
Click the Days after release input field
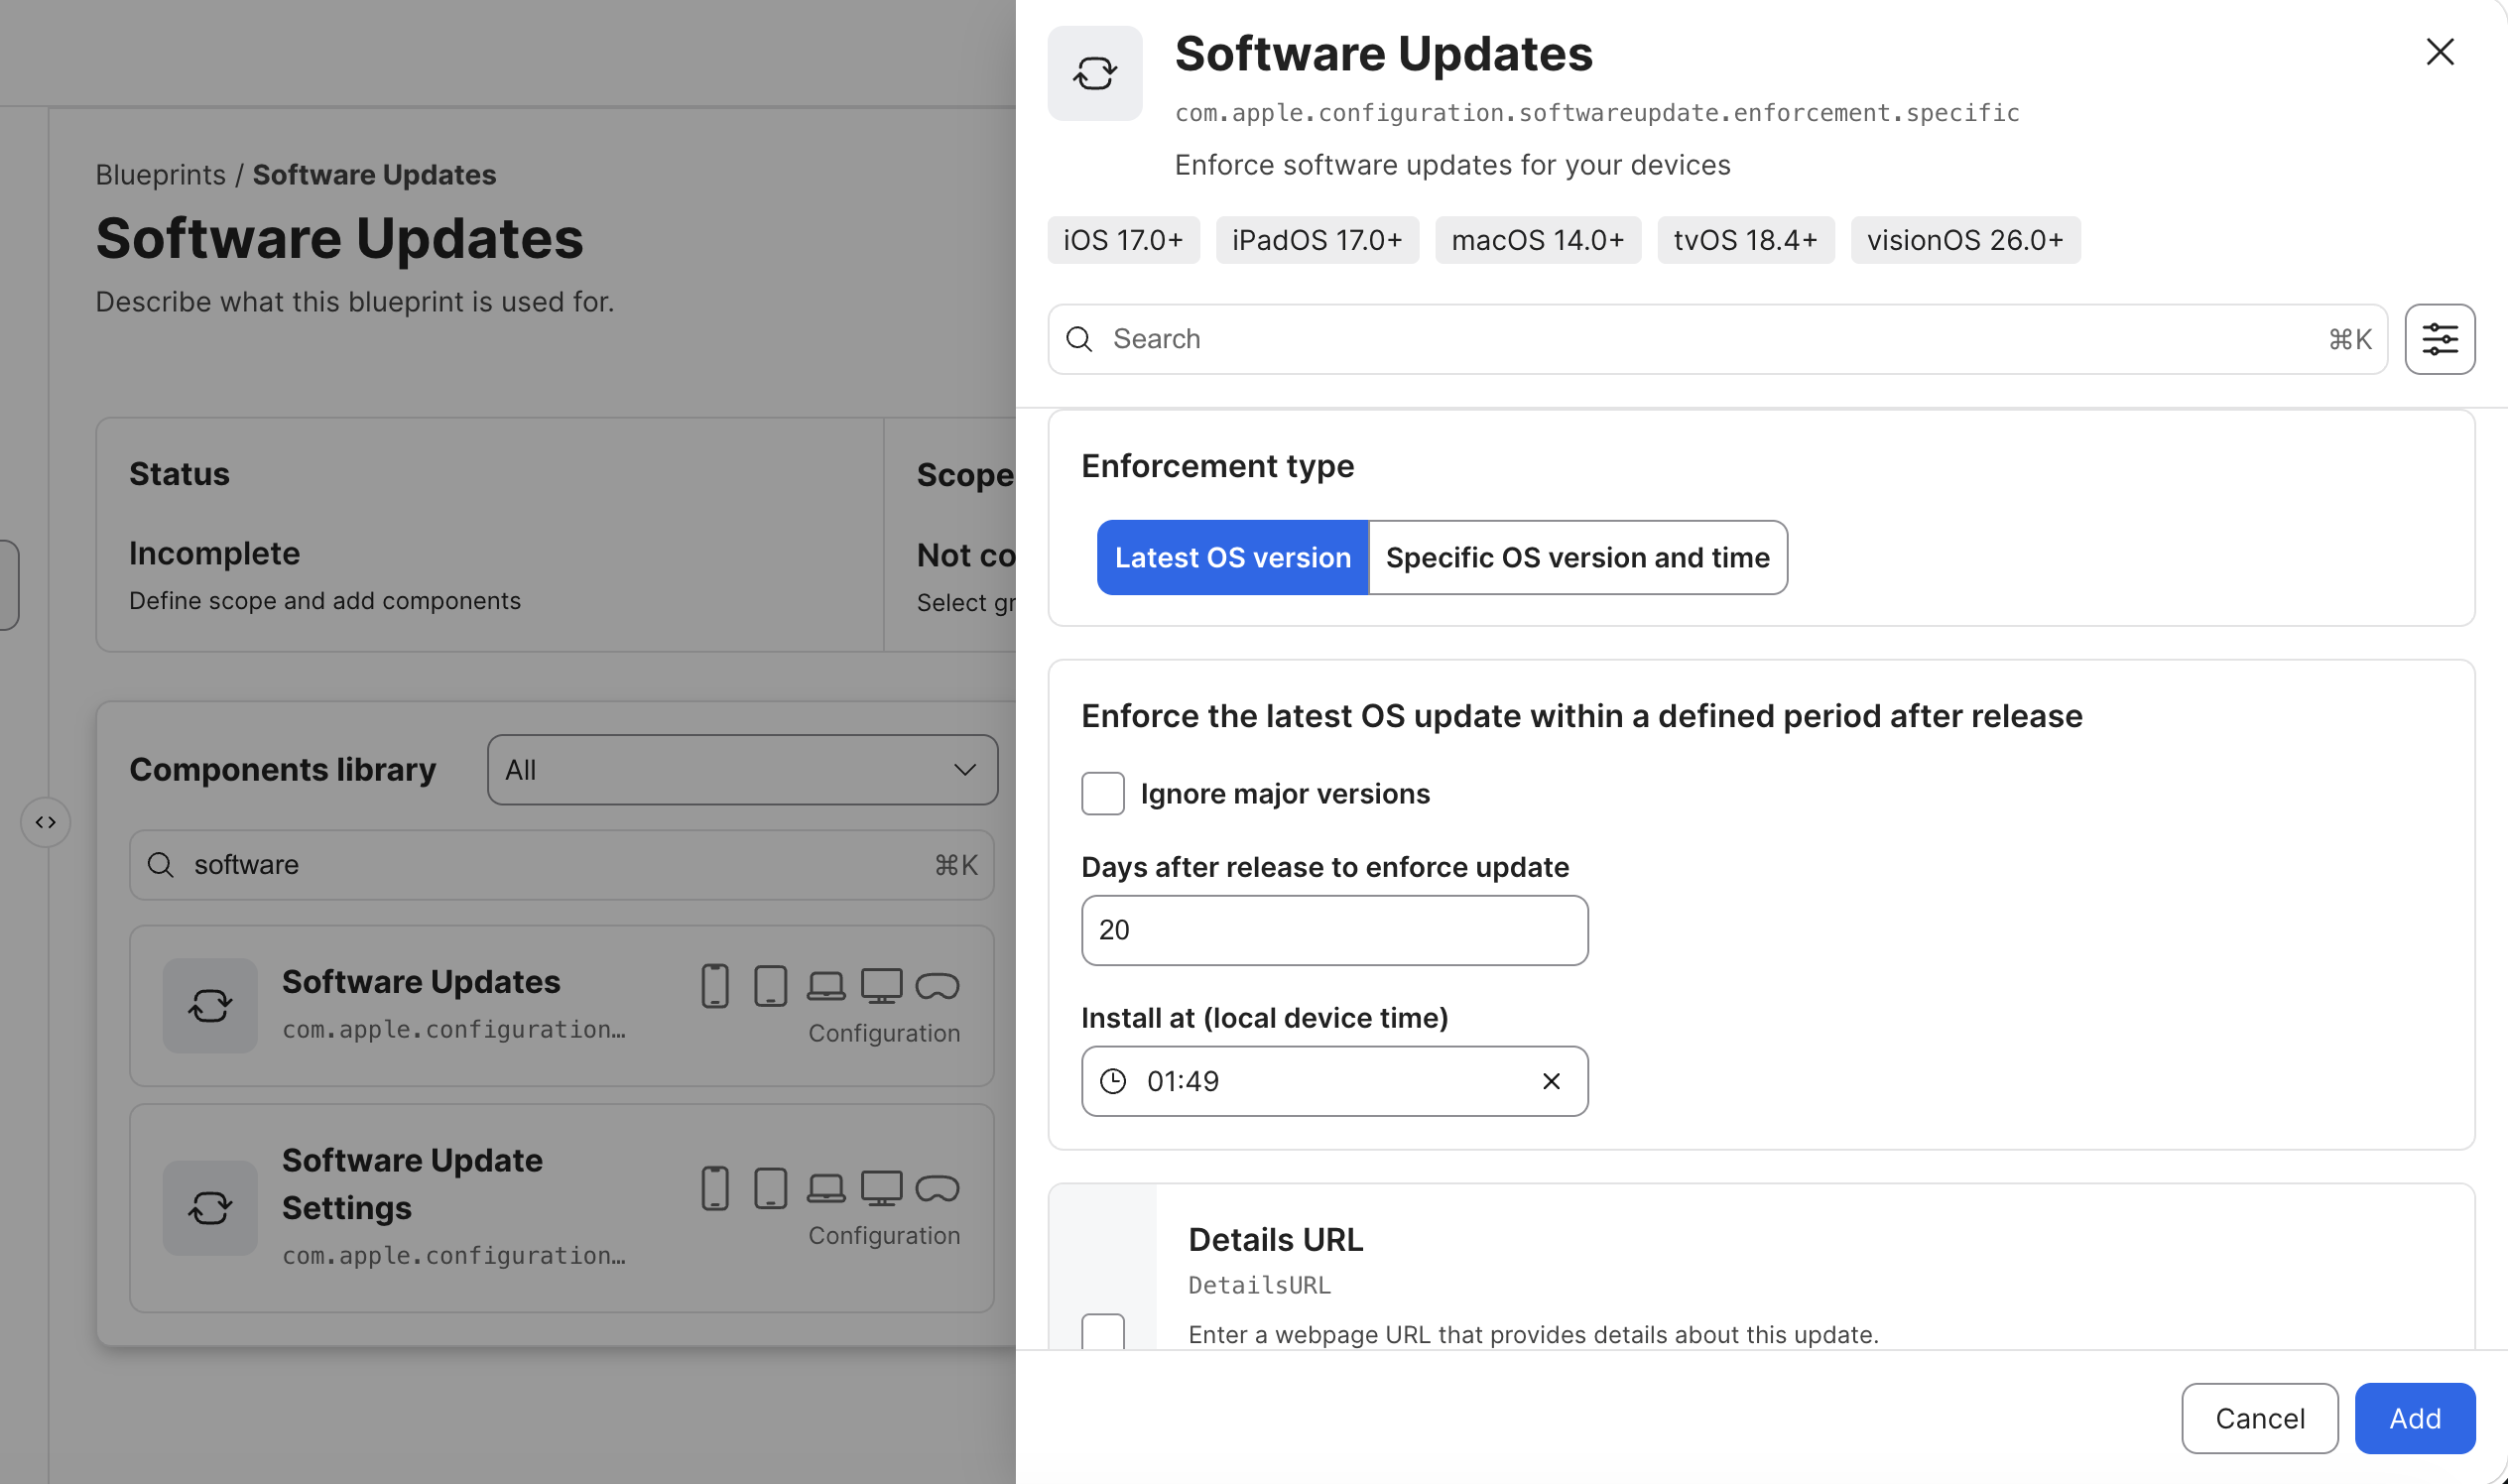click(x=1334, y=930)
